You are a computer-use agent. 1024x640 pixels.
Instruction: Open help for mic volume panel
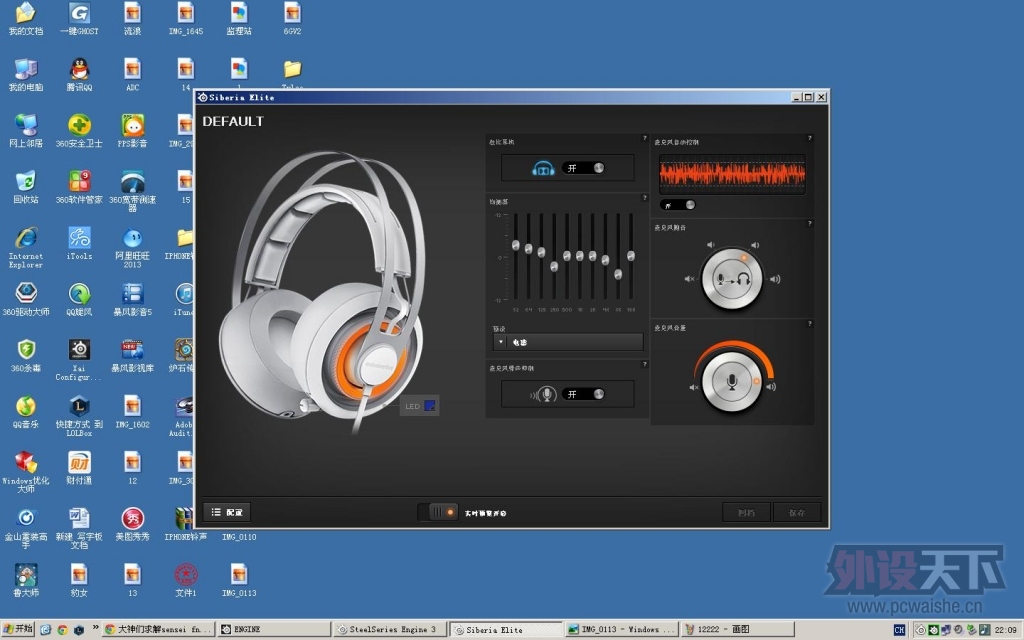tap(809, 323)
